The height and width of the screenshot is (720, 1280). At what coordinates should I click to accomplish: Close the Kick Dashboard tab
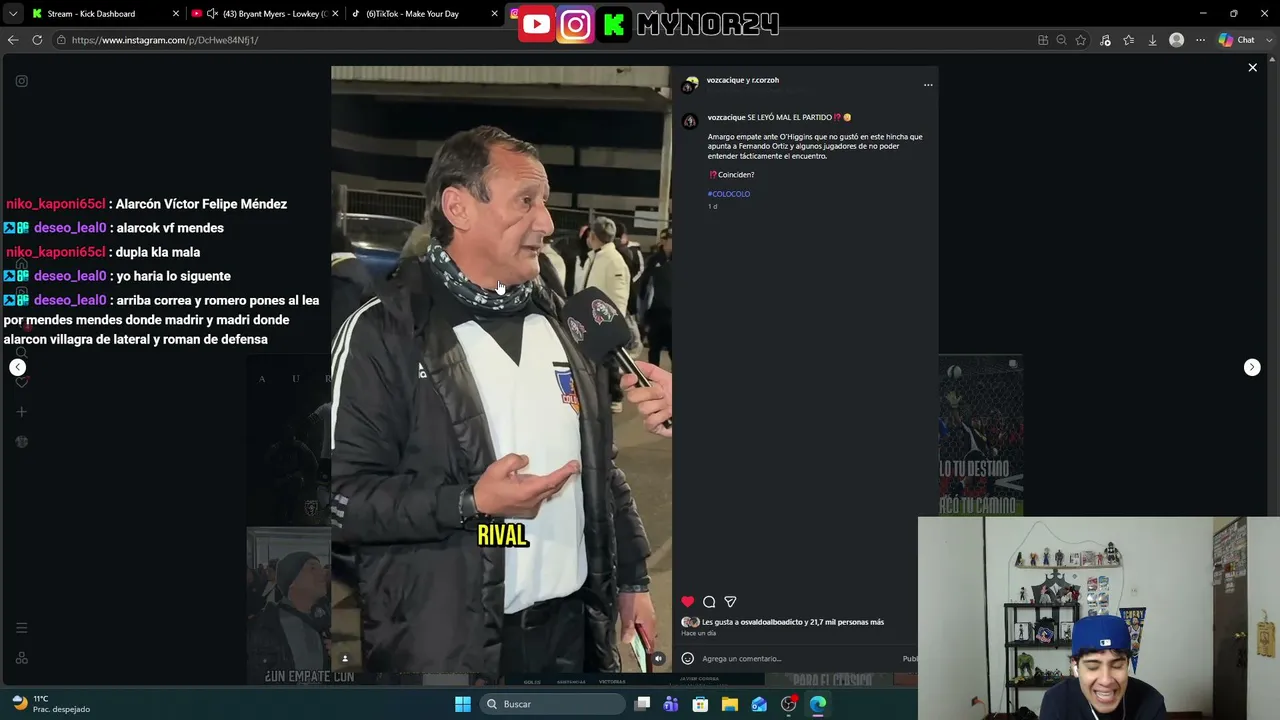point(176,14)
